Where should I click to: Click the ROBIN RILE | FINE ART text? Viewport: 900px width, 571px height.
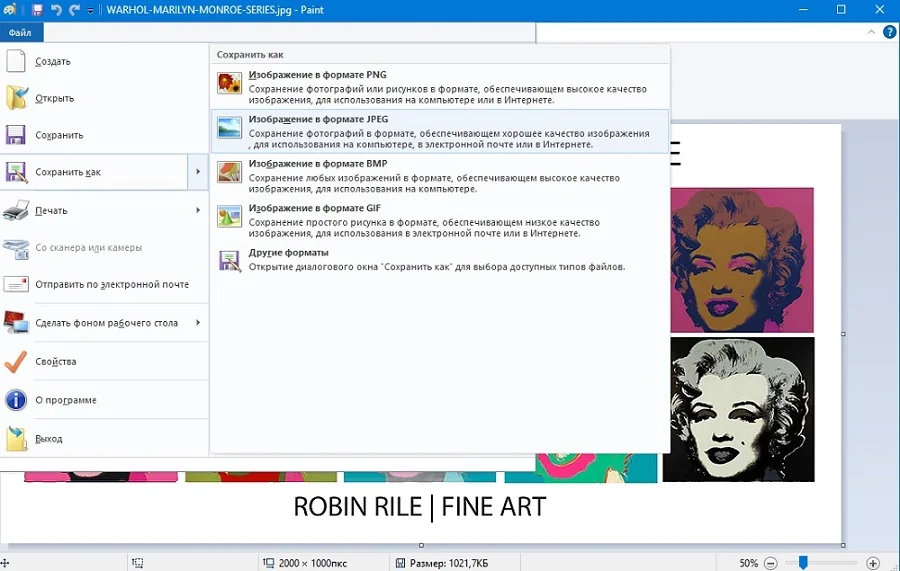click(x=420, y=507)
